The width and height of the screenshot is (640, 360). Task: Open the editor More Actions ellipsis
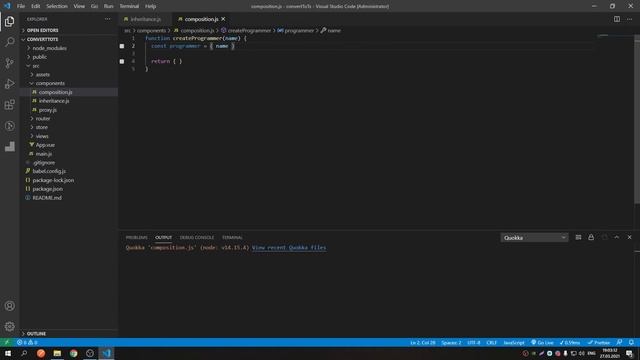tap(629, 19)
